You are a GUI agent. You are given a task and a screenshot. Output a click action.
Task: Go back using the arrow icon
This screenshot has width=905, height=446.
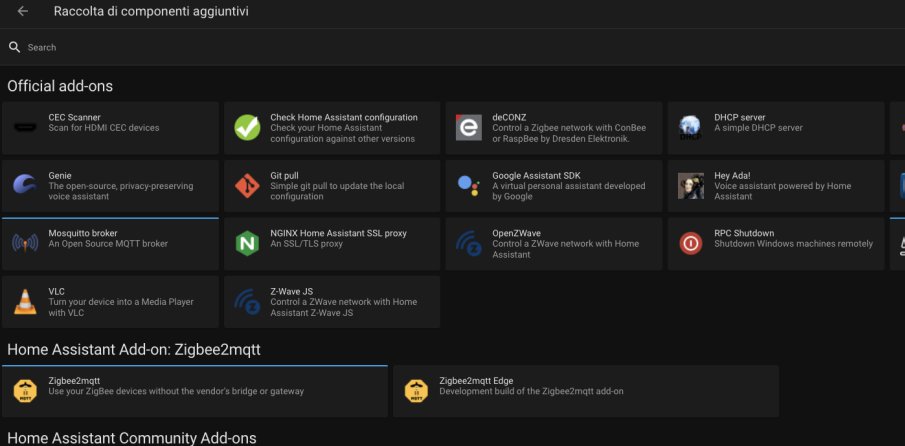coord(23,11)
